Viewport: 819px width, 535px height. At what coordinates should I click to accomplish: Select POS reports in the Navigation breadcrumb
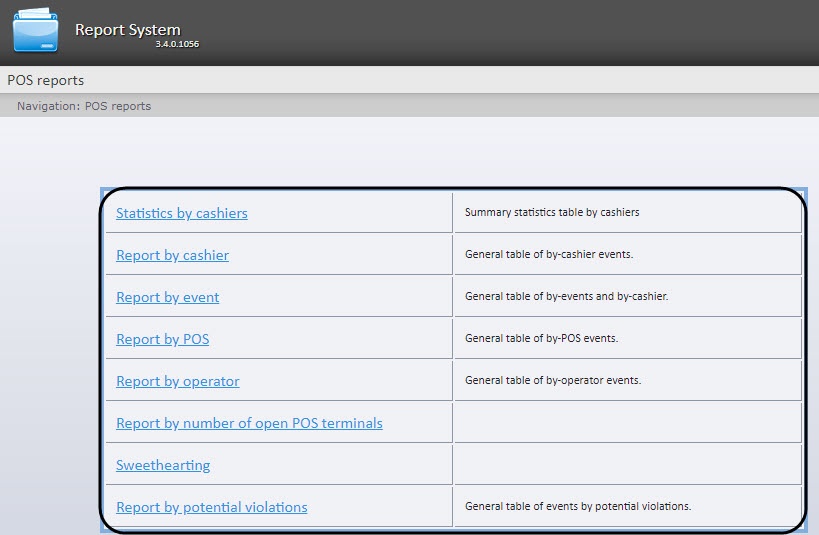[118, 106]
